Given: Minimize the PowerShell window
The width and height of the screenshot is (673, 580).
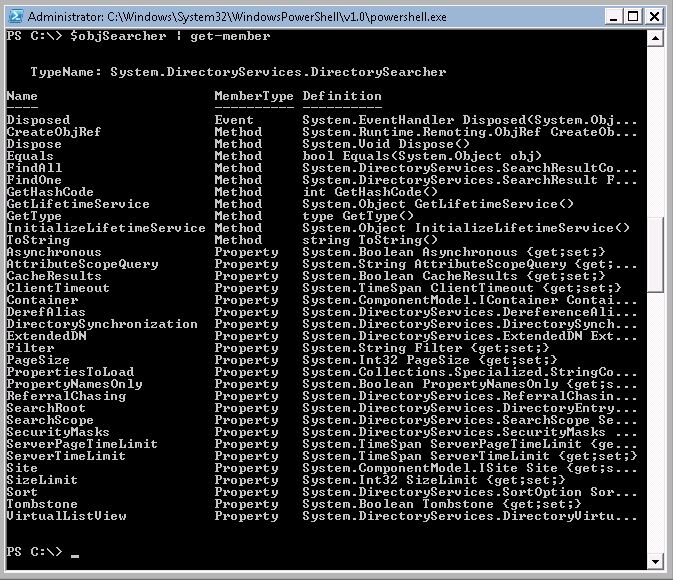Looking at the screenshot, I should [612, 17].
